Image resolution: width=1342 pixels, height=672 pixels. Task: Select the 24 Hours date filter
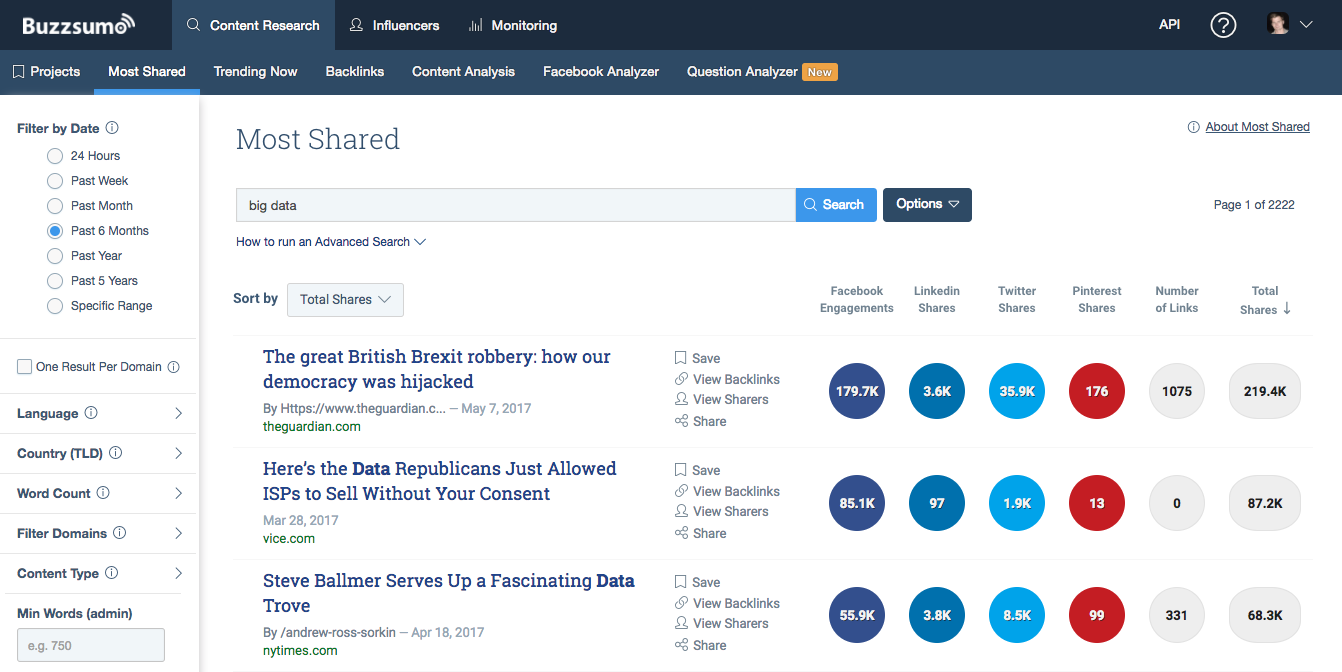pyautogui.click(x=55, y=155)
